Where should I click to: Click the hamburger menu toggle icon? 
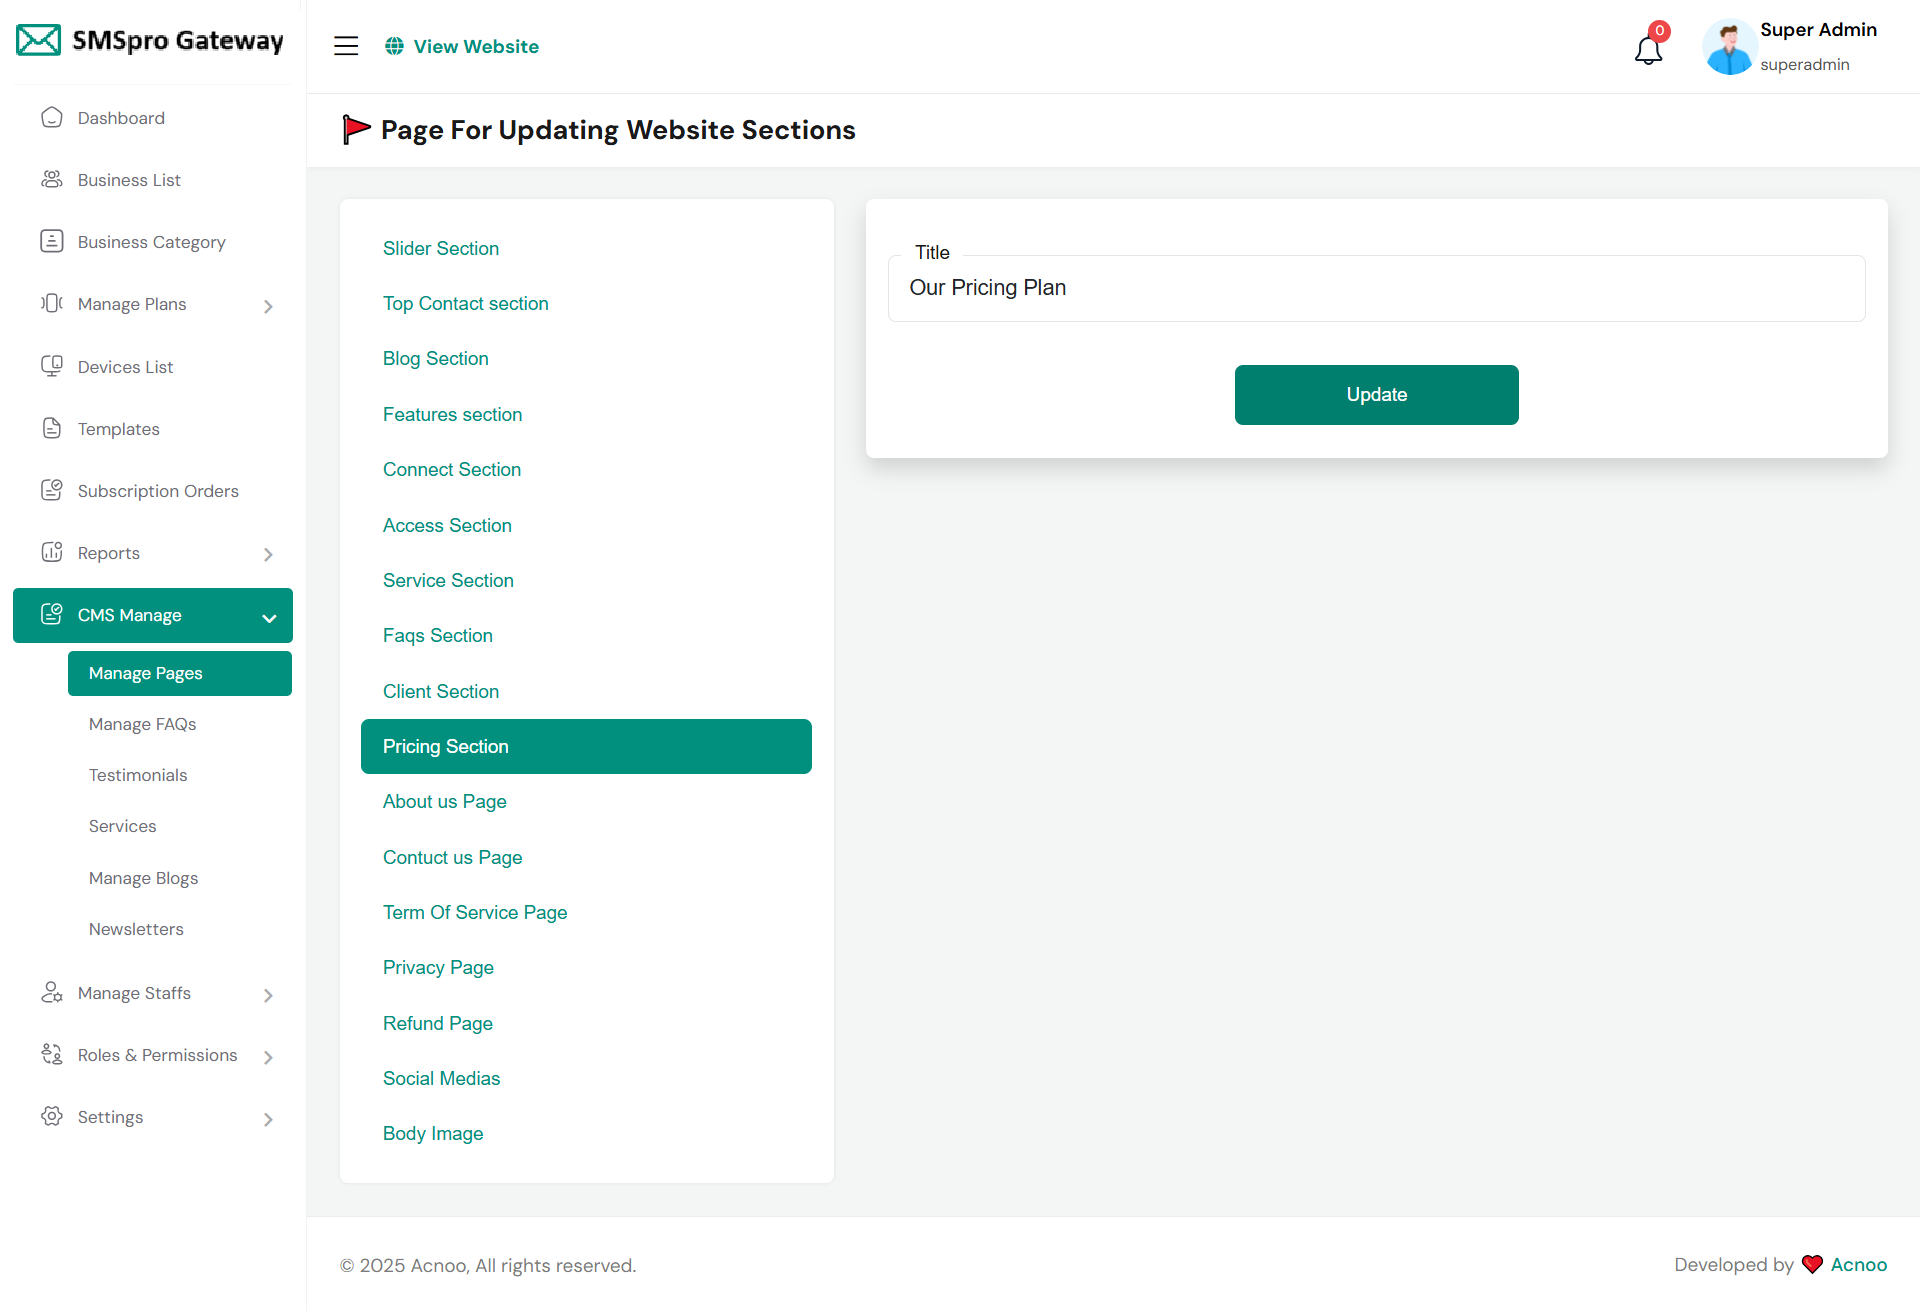pyautogui.click(x=346, y=46)
